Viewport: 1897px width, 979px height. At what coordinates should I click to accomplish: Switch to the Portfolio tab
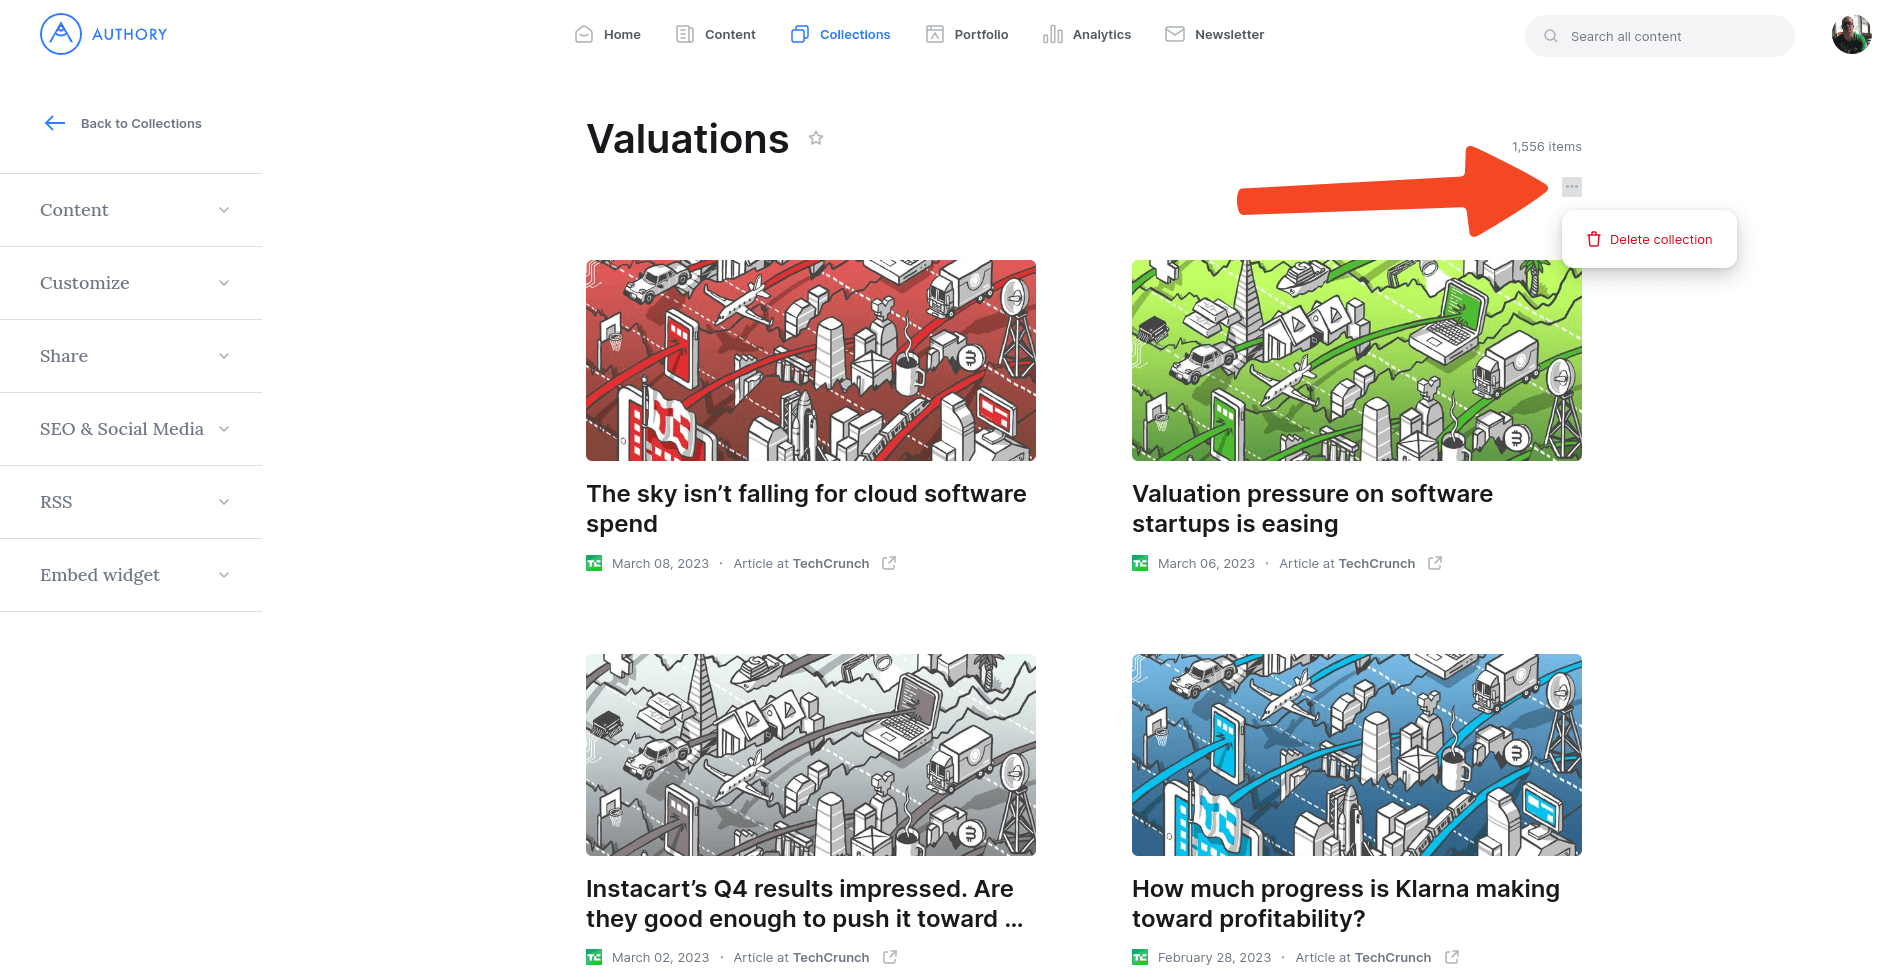967,35
